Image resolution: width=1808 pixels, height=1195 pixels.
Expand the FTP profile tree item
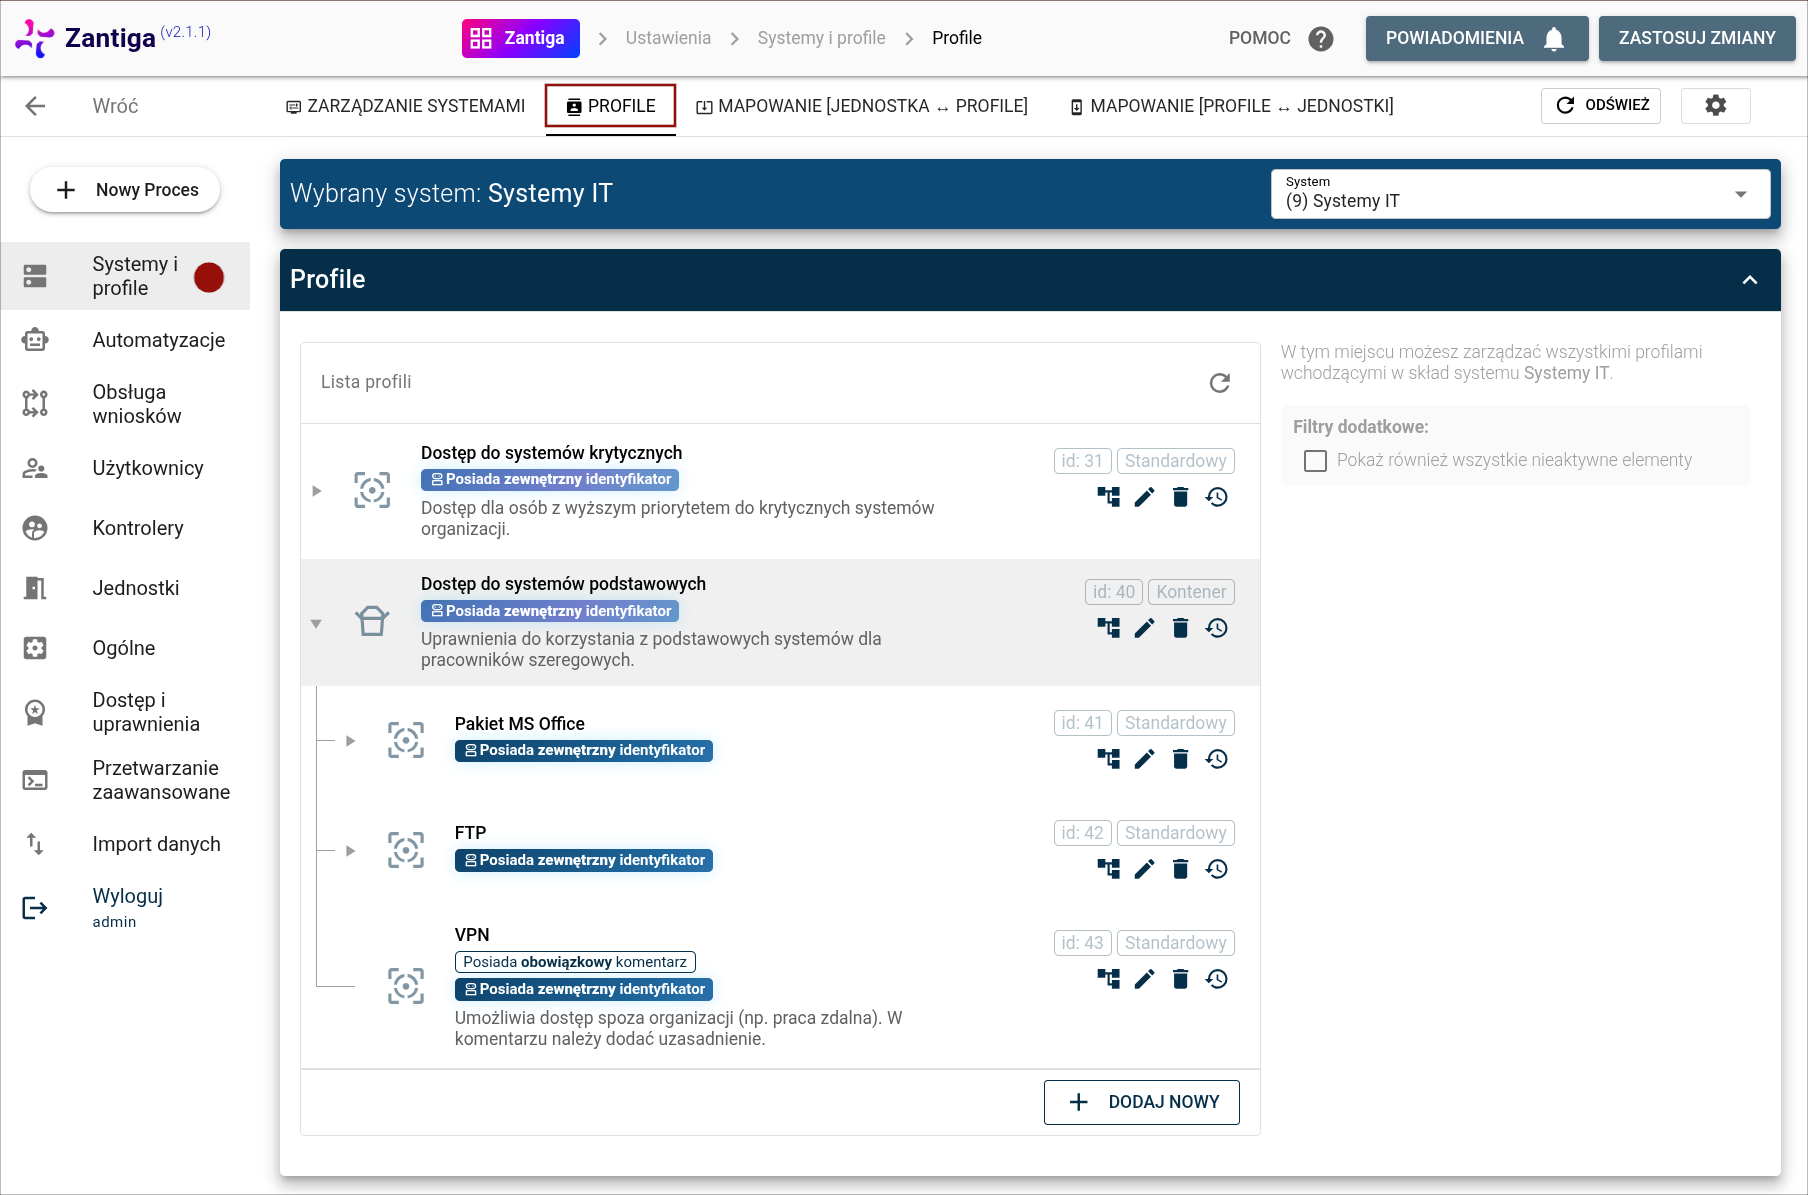click(351, 851)
